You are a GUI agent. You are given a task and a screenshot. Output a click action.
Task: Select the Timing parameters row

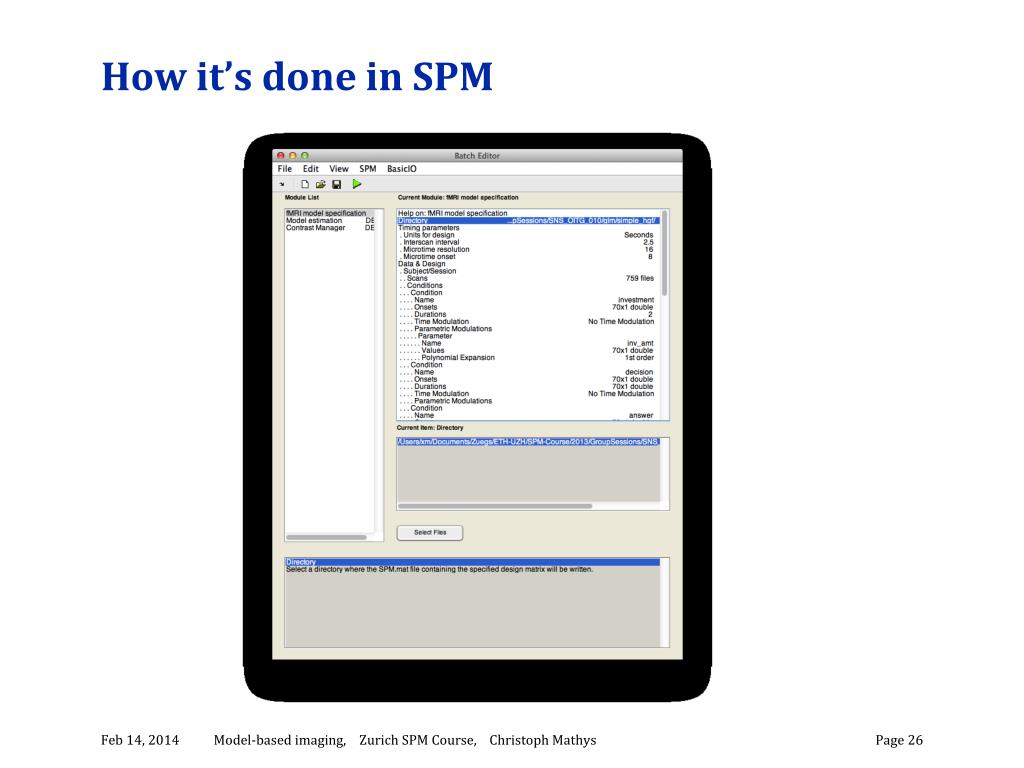pos(528,228)
